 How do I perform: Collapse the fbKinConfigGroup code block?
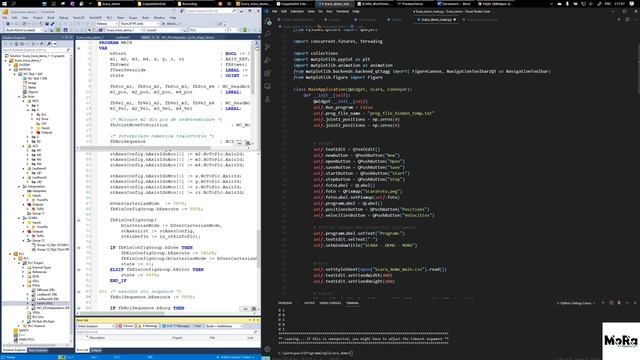pyautogui.click(x=79, y=220)
